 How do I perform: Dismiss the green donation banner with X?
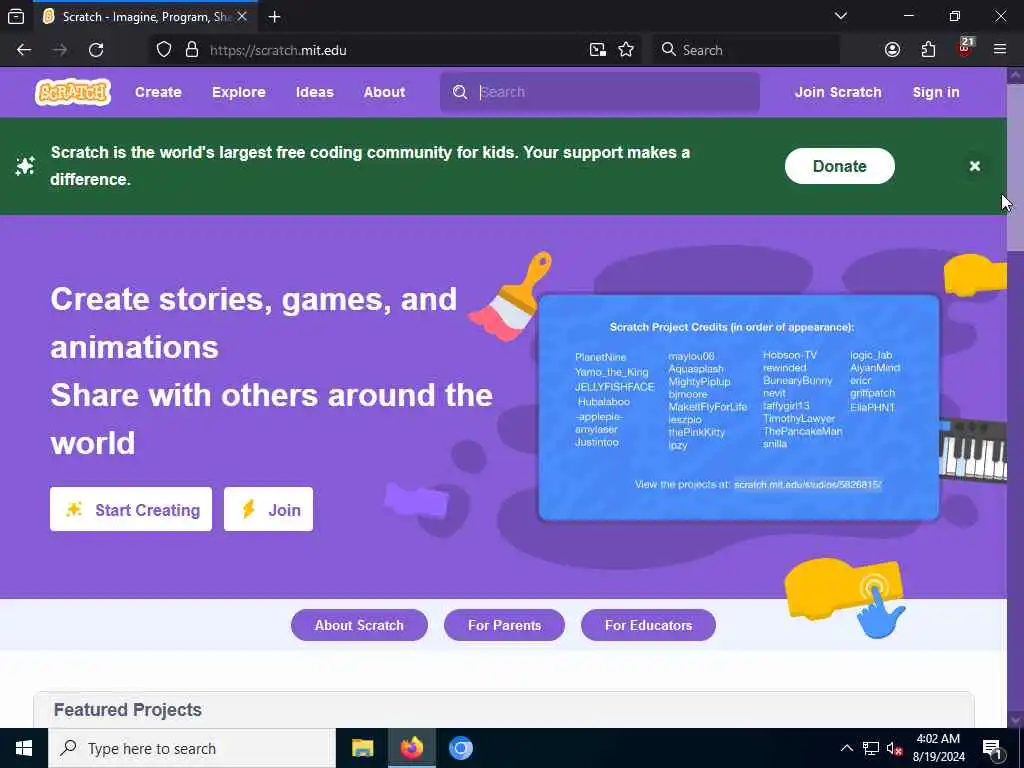[974, 166]
